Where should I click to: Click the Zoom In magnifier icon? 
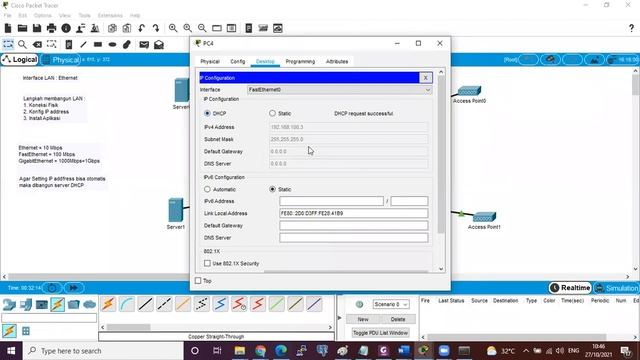[173, 28]
